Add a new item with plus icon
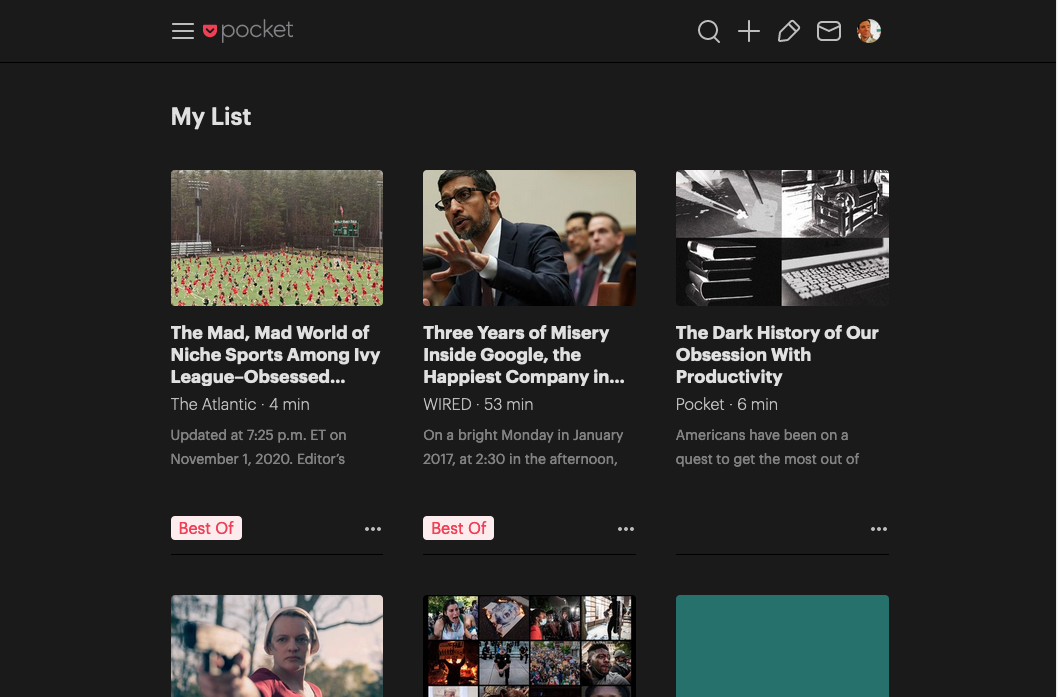This screenshot has width=1058, height=697. pos(748,31)
